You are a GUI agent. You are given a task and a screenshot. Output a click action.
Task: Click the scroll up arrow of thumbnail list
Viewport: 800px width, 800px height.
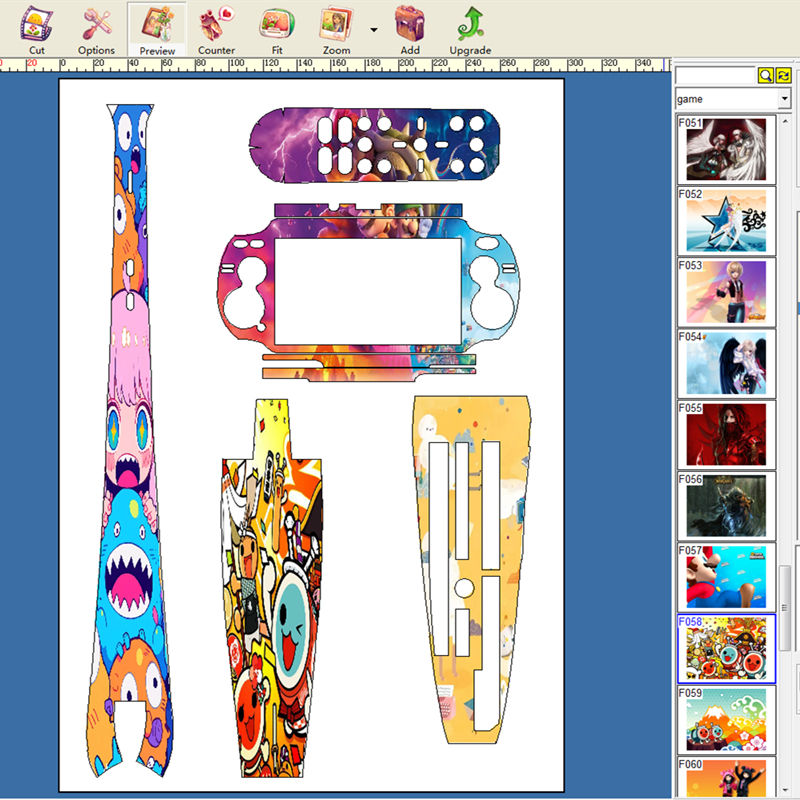pos(786,121)
